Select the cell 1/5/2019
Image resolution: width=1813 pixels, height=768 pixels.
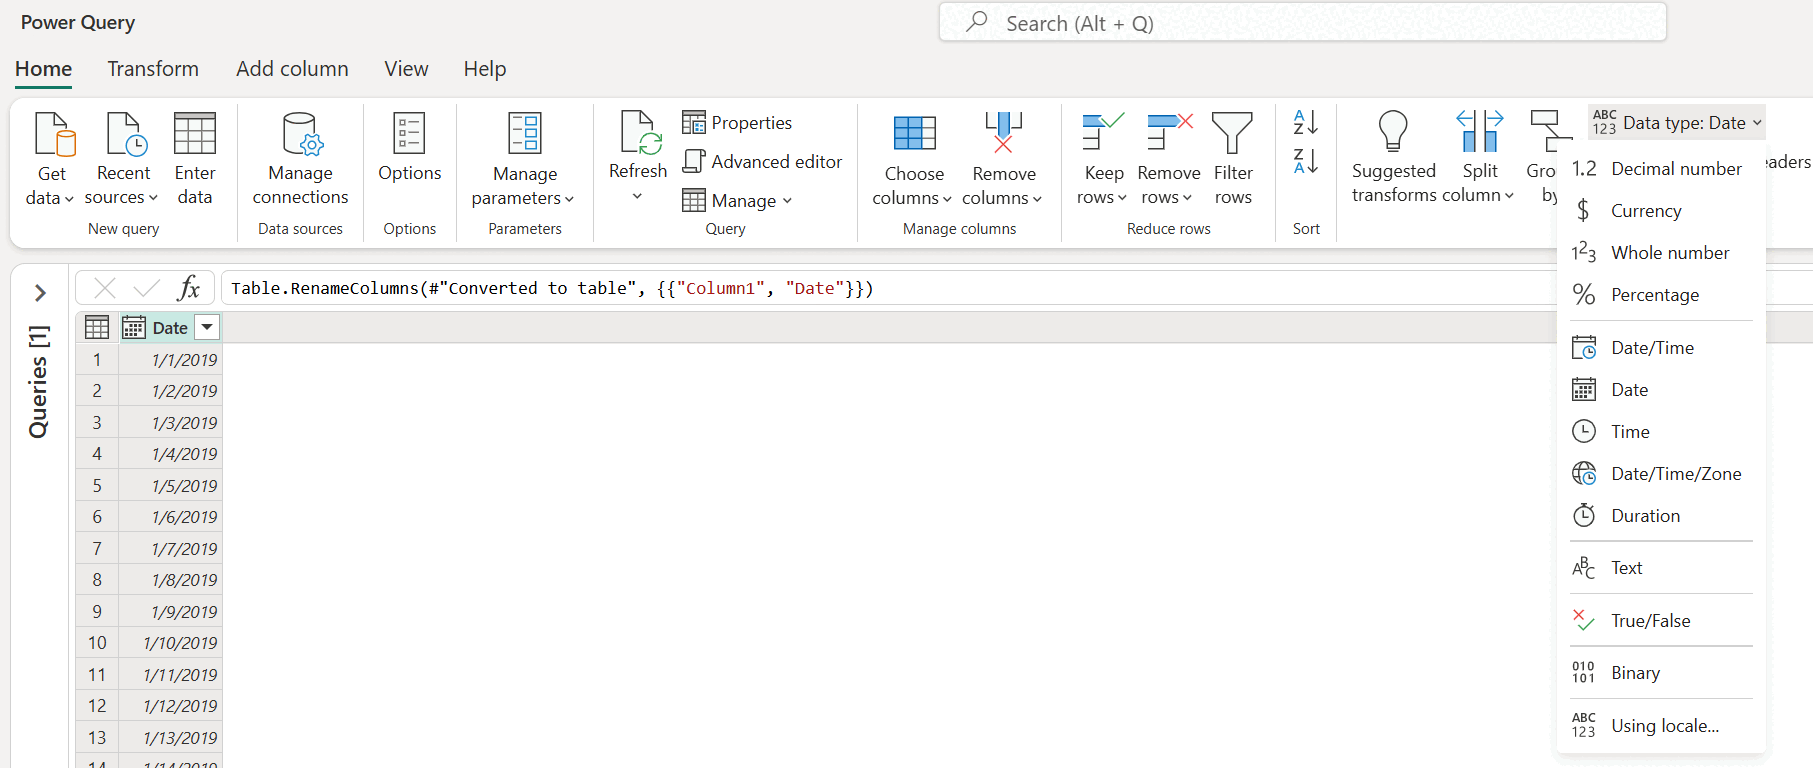click(x=171, y=486)
